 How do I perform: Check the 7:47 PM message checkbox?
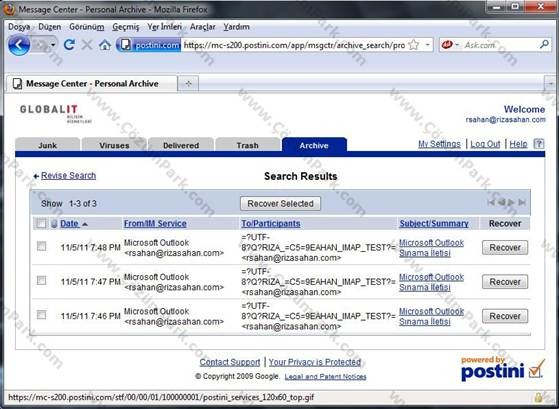tap(41, 280)
